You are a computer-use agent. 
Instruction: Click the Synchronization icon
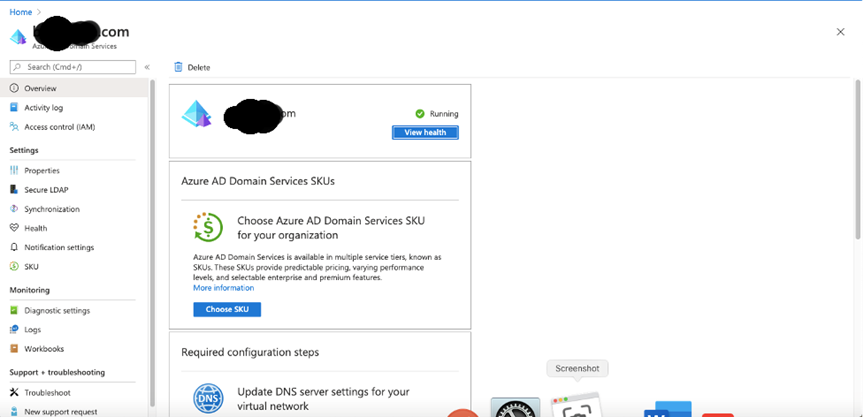tap(14, 209)
